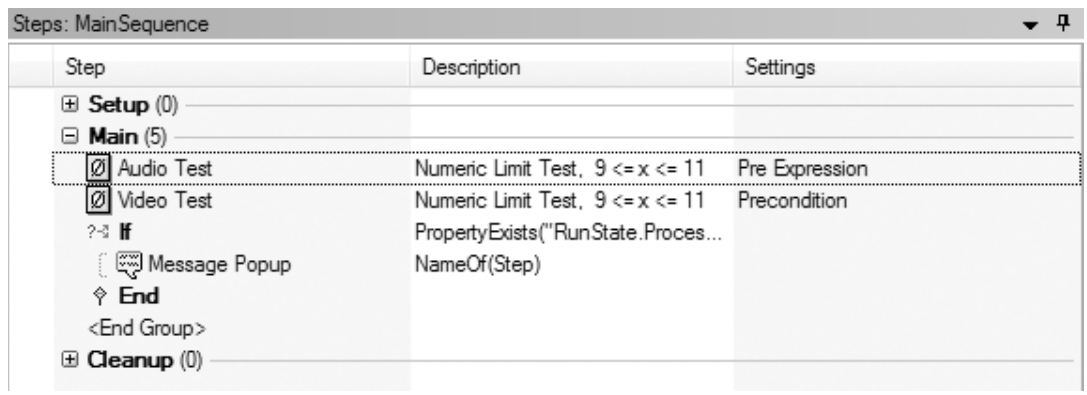Image resolution: width=1087 pixels, height=395 pixels.
Task: Expand the Setup step group
Action: [69, 105]
